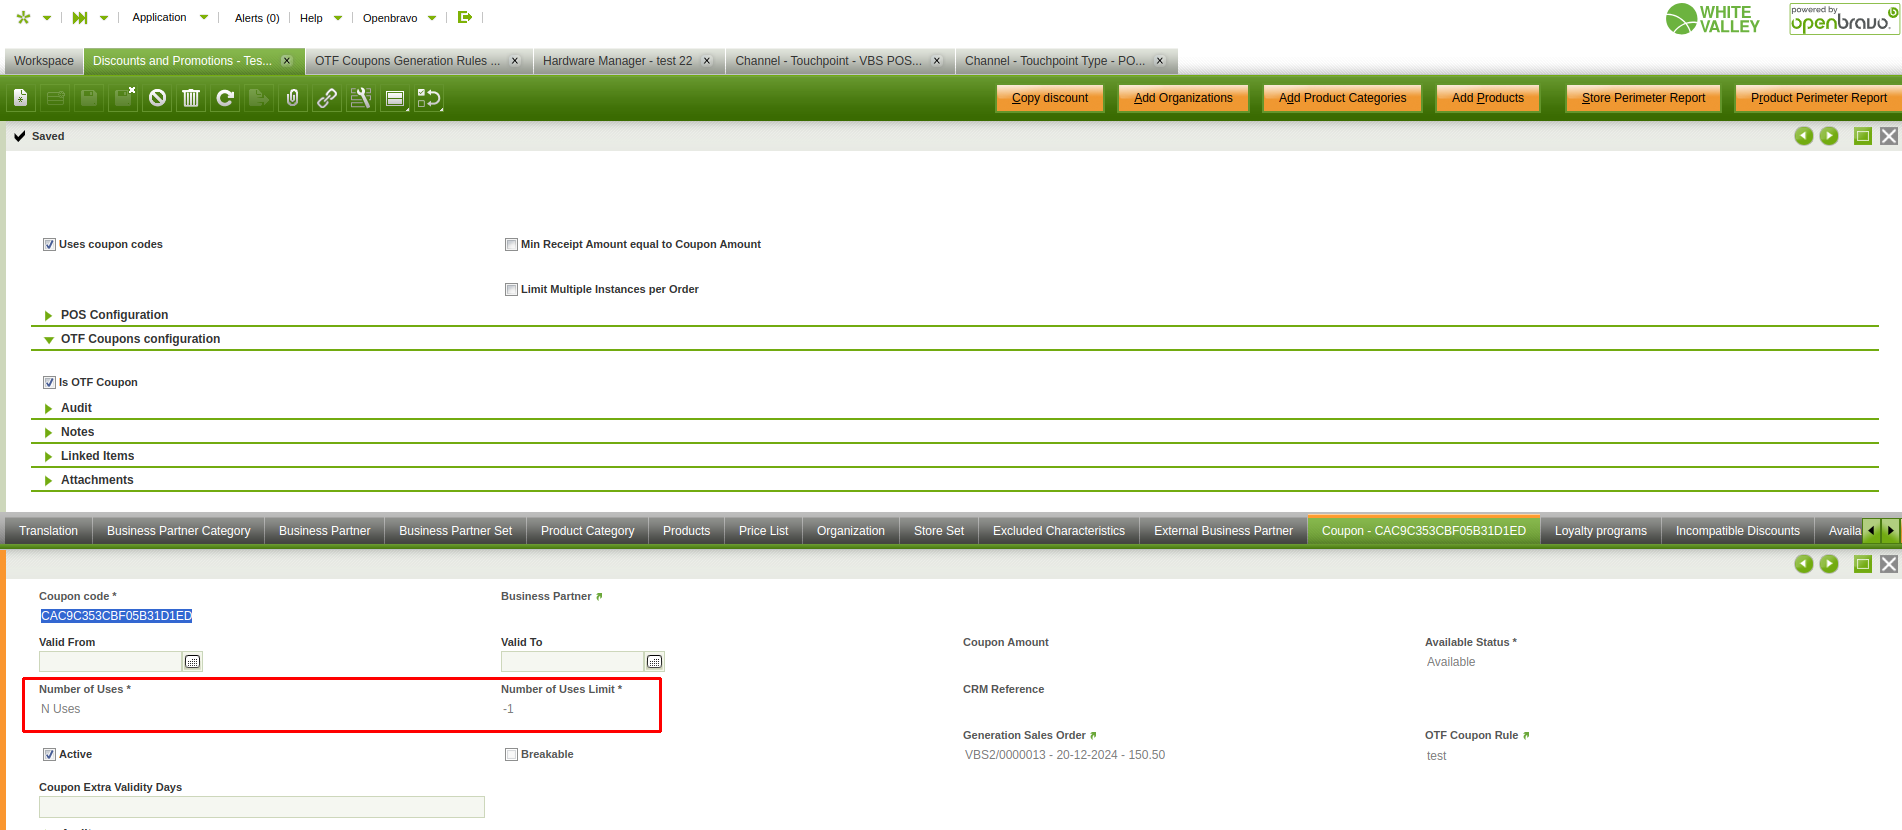The image size is (1902, 830).
Task: View Alerts (0) link
Action: point(257,18)
